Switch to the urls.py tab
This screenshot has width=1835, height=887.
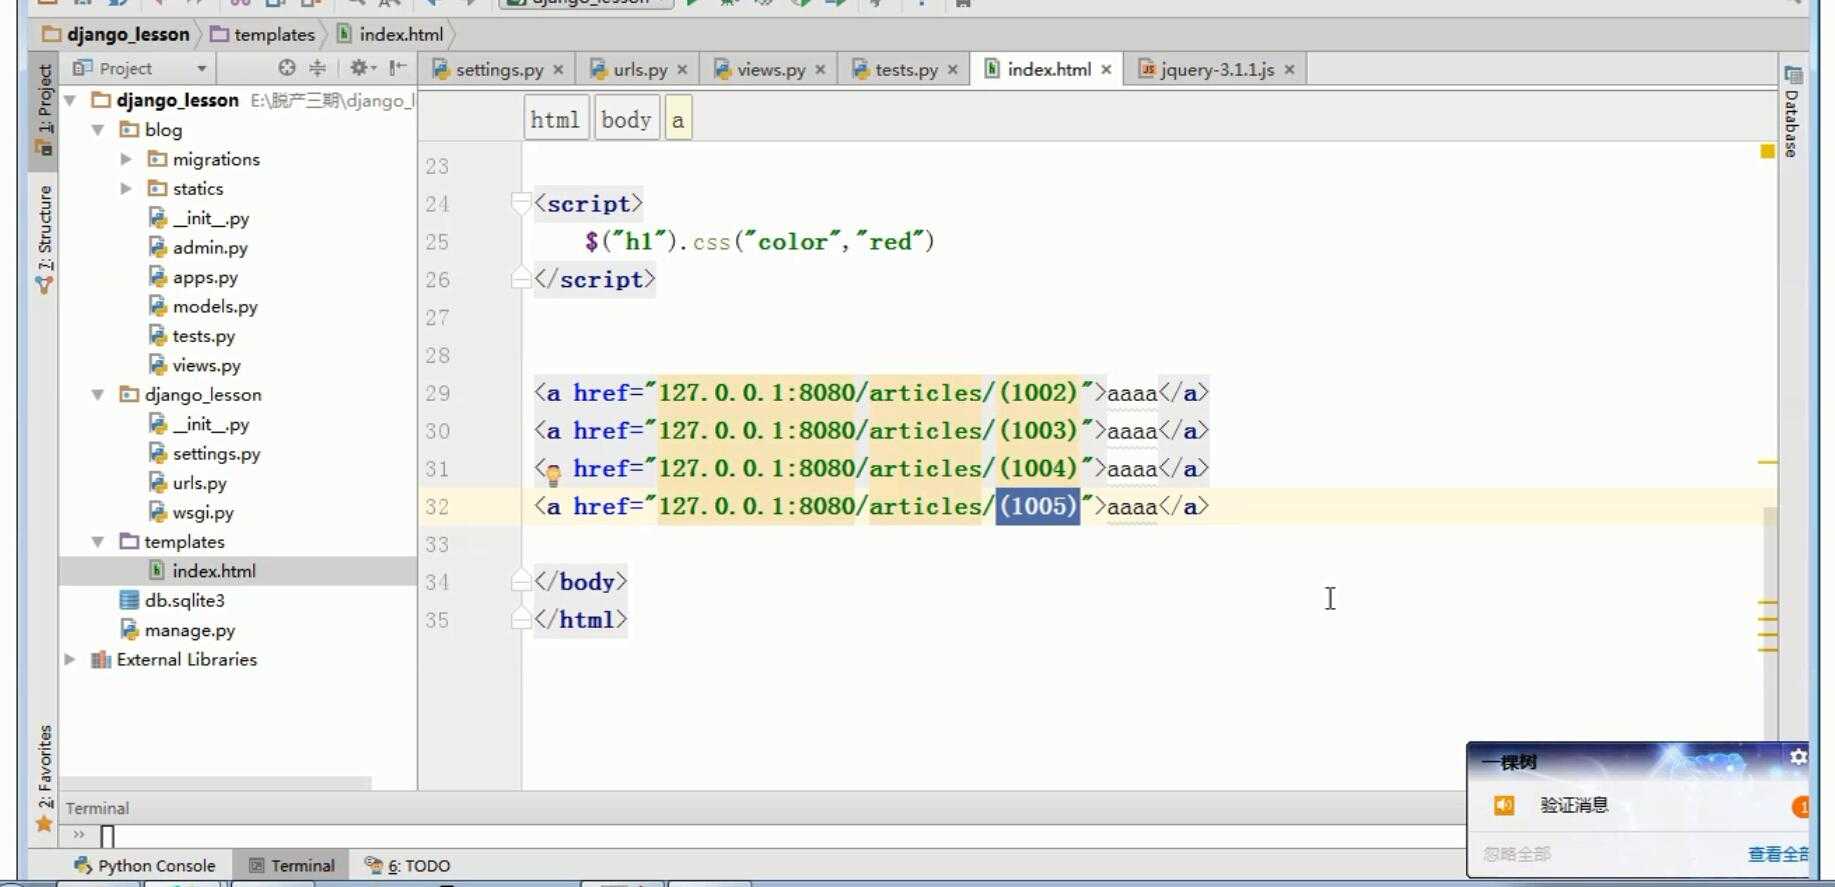(x=638, y=69)
